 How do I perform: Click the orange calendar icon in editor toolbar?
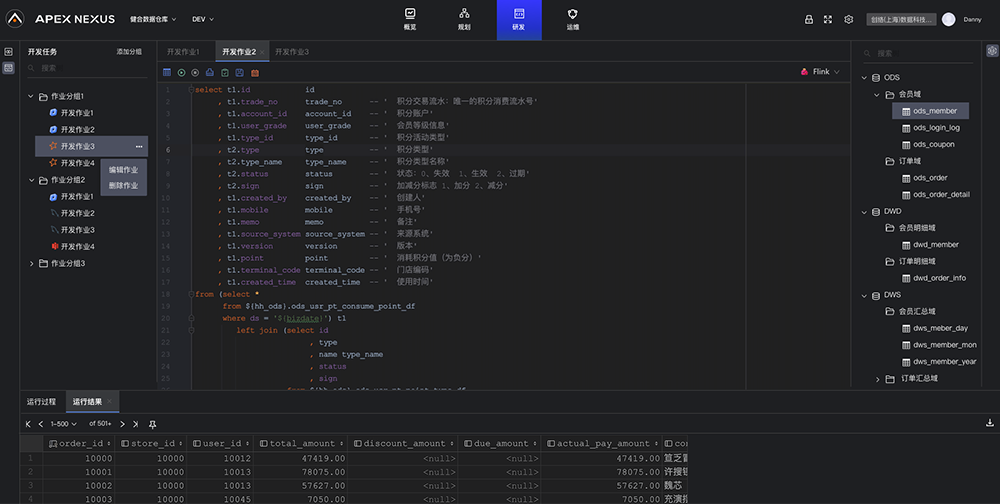(x=255, y=73)
